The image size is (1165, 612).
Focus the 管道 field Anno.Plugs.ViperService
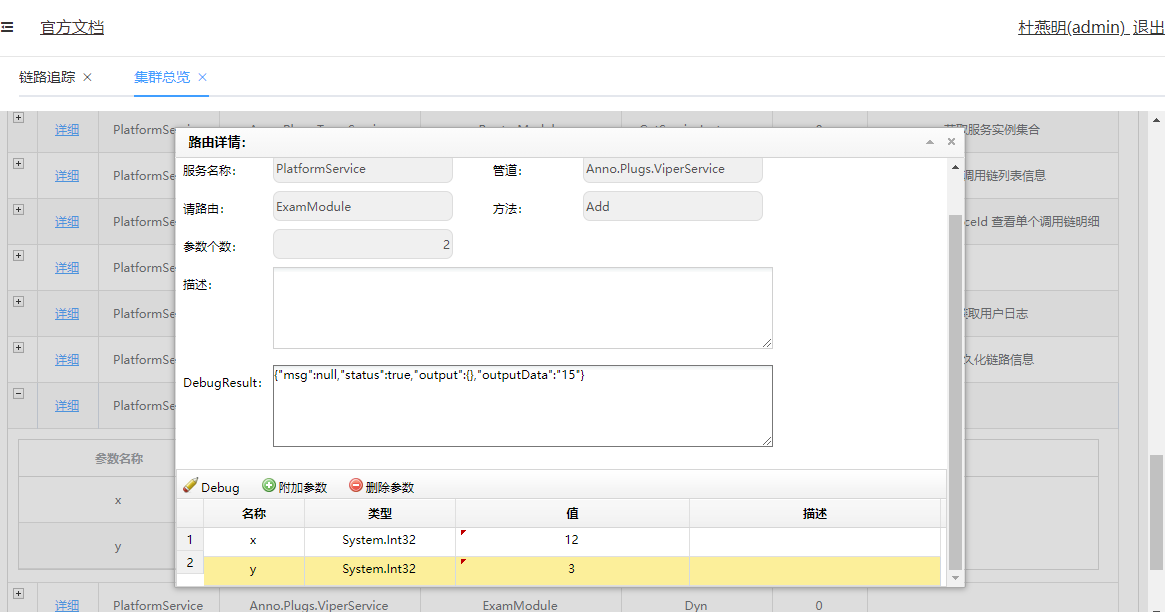point(672,169)
